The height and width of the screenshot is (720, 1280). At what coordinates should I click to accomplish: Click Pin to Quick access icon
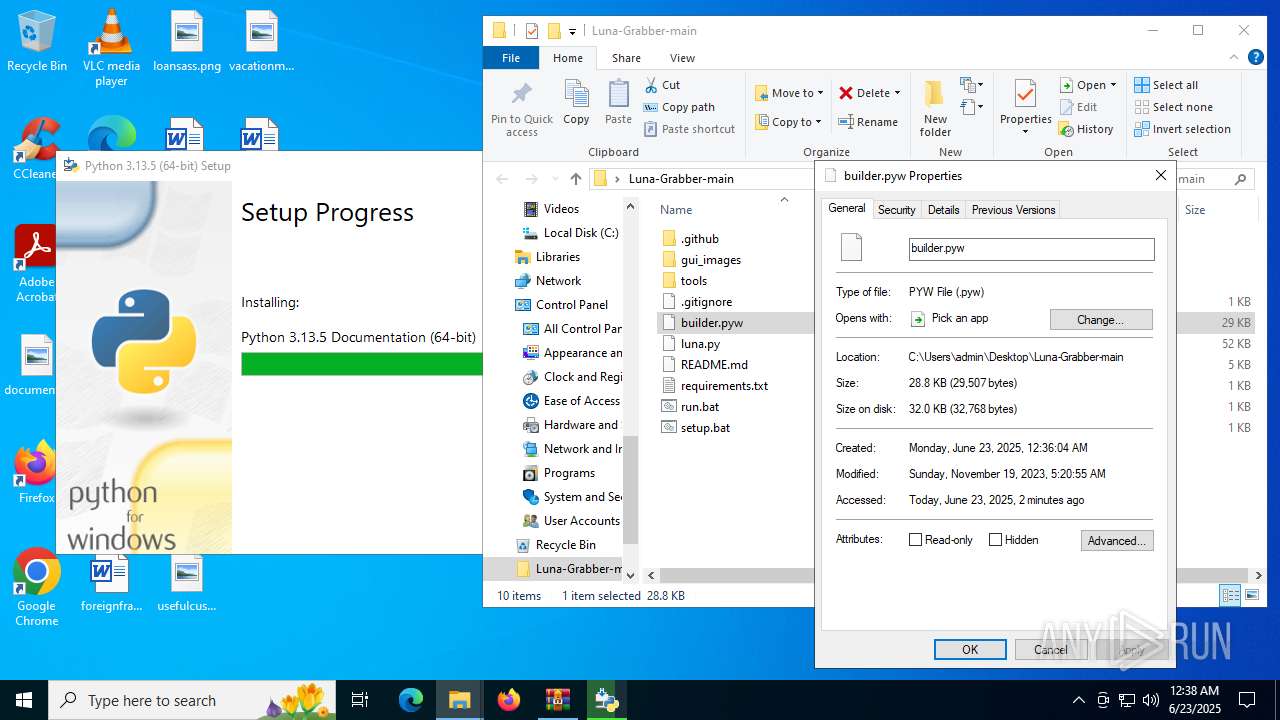pos(521,96)
